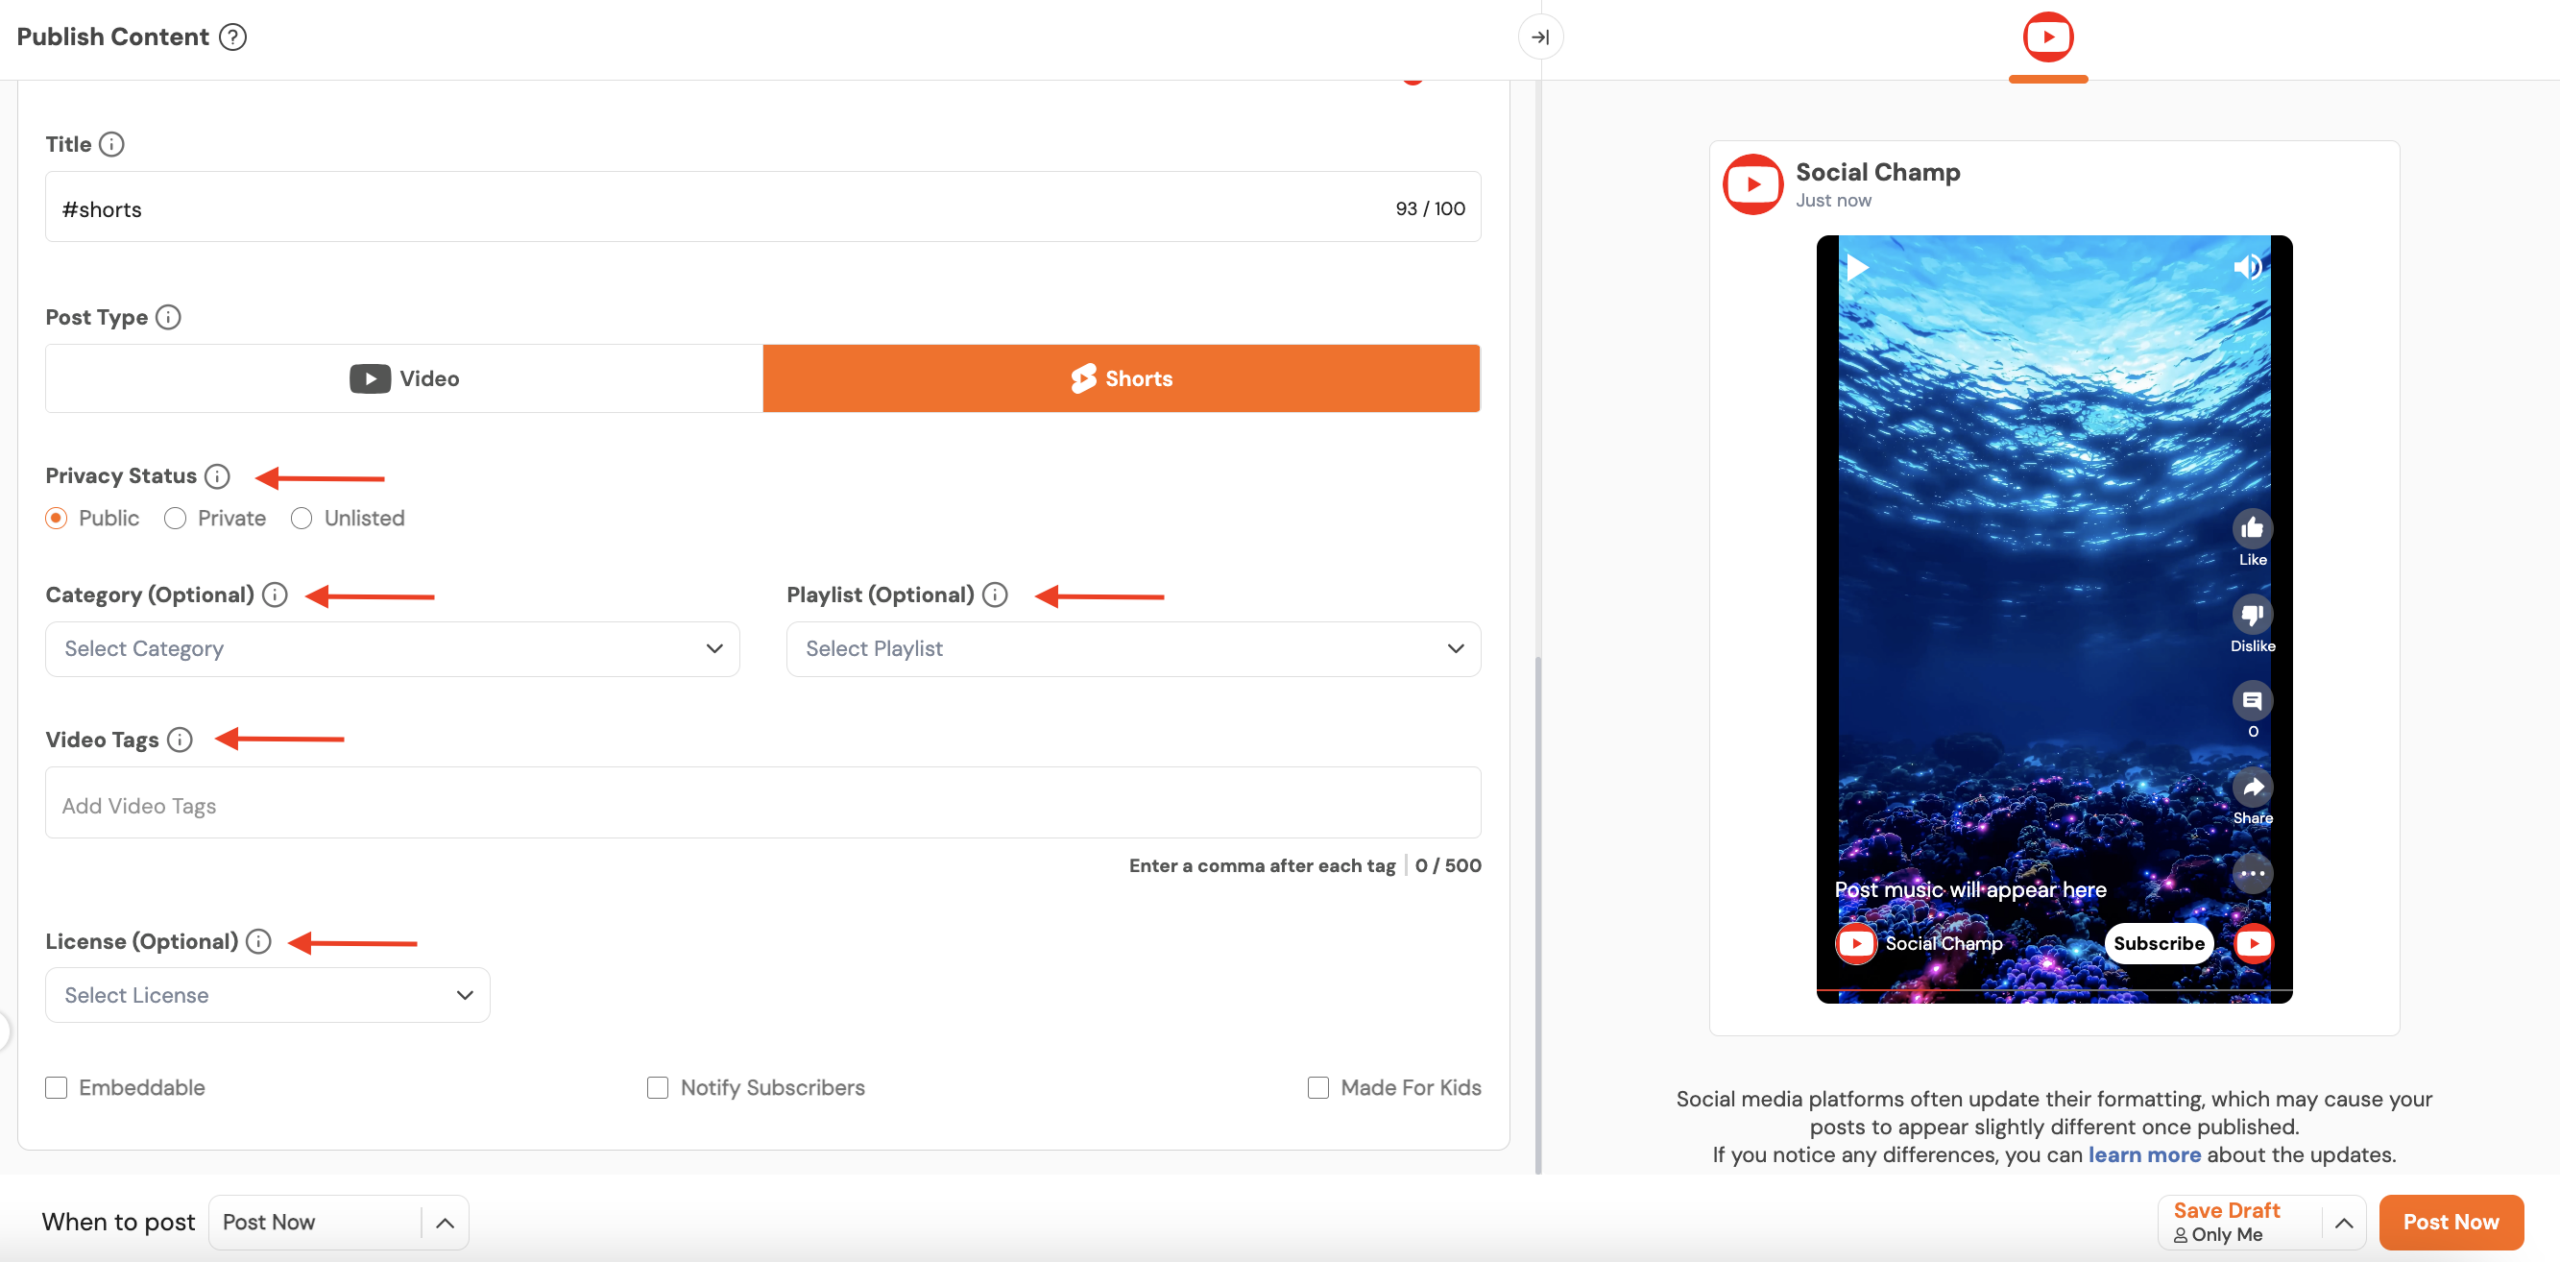Image resolution: width=2560 pixels, height=1262 pixels.
Task: Expand the Select License dropdown
Action: coord(267,995)
